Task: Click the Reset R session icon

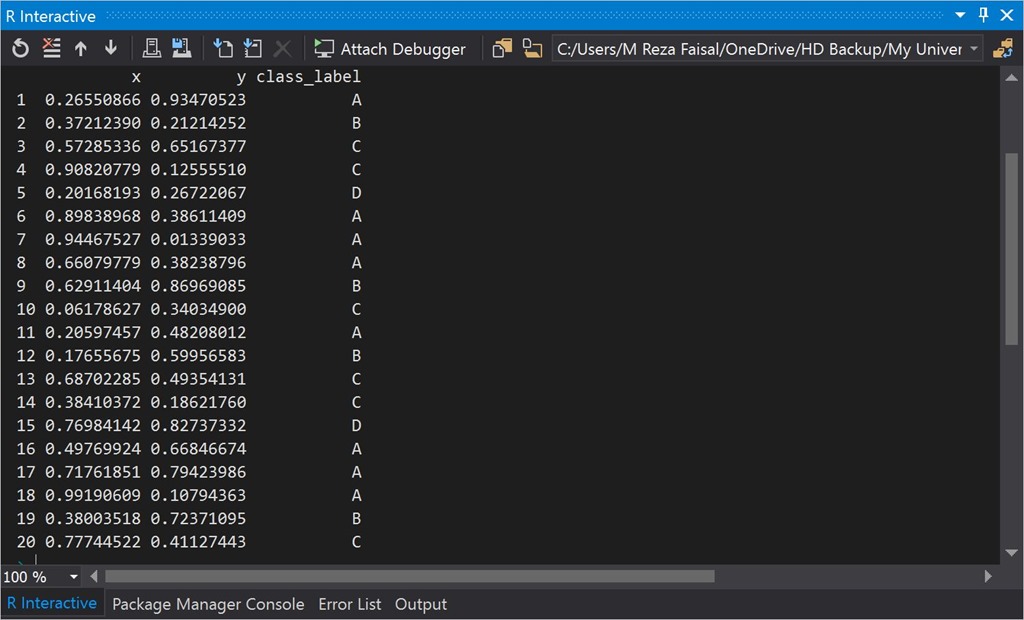Action: pyautogui.click(x=21, y=49)
